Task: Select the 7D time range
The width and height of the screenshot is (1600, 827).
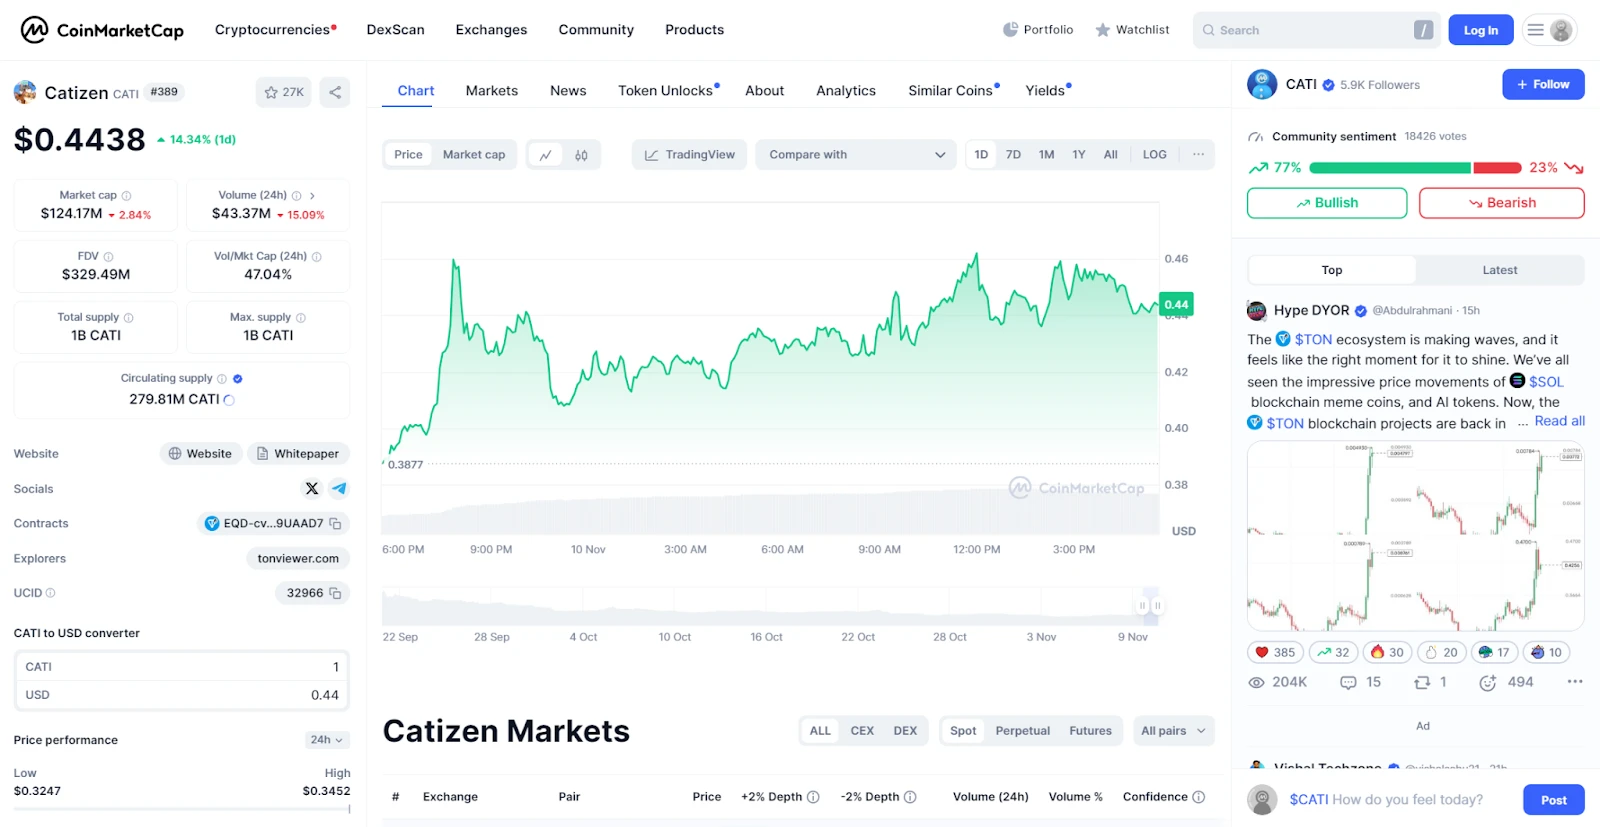Action: click(x=1013, y=155)
